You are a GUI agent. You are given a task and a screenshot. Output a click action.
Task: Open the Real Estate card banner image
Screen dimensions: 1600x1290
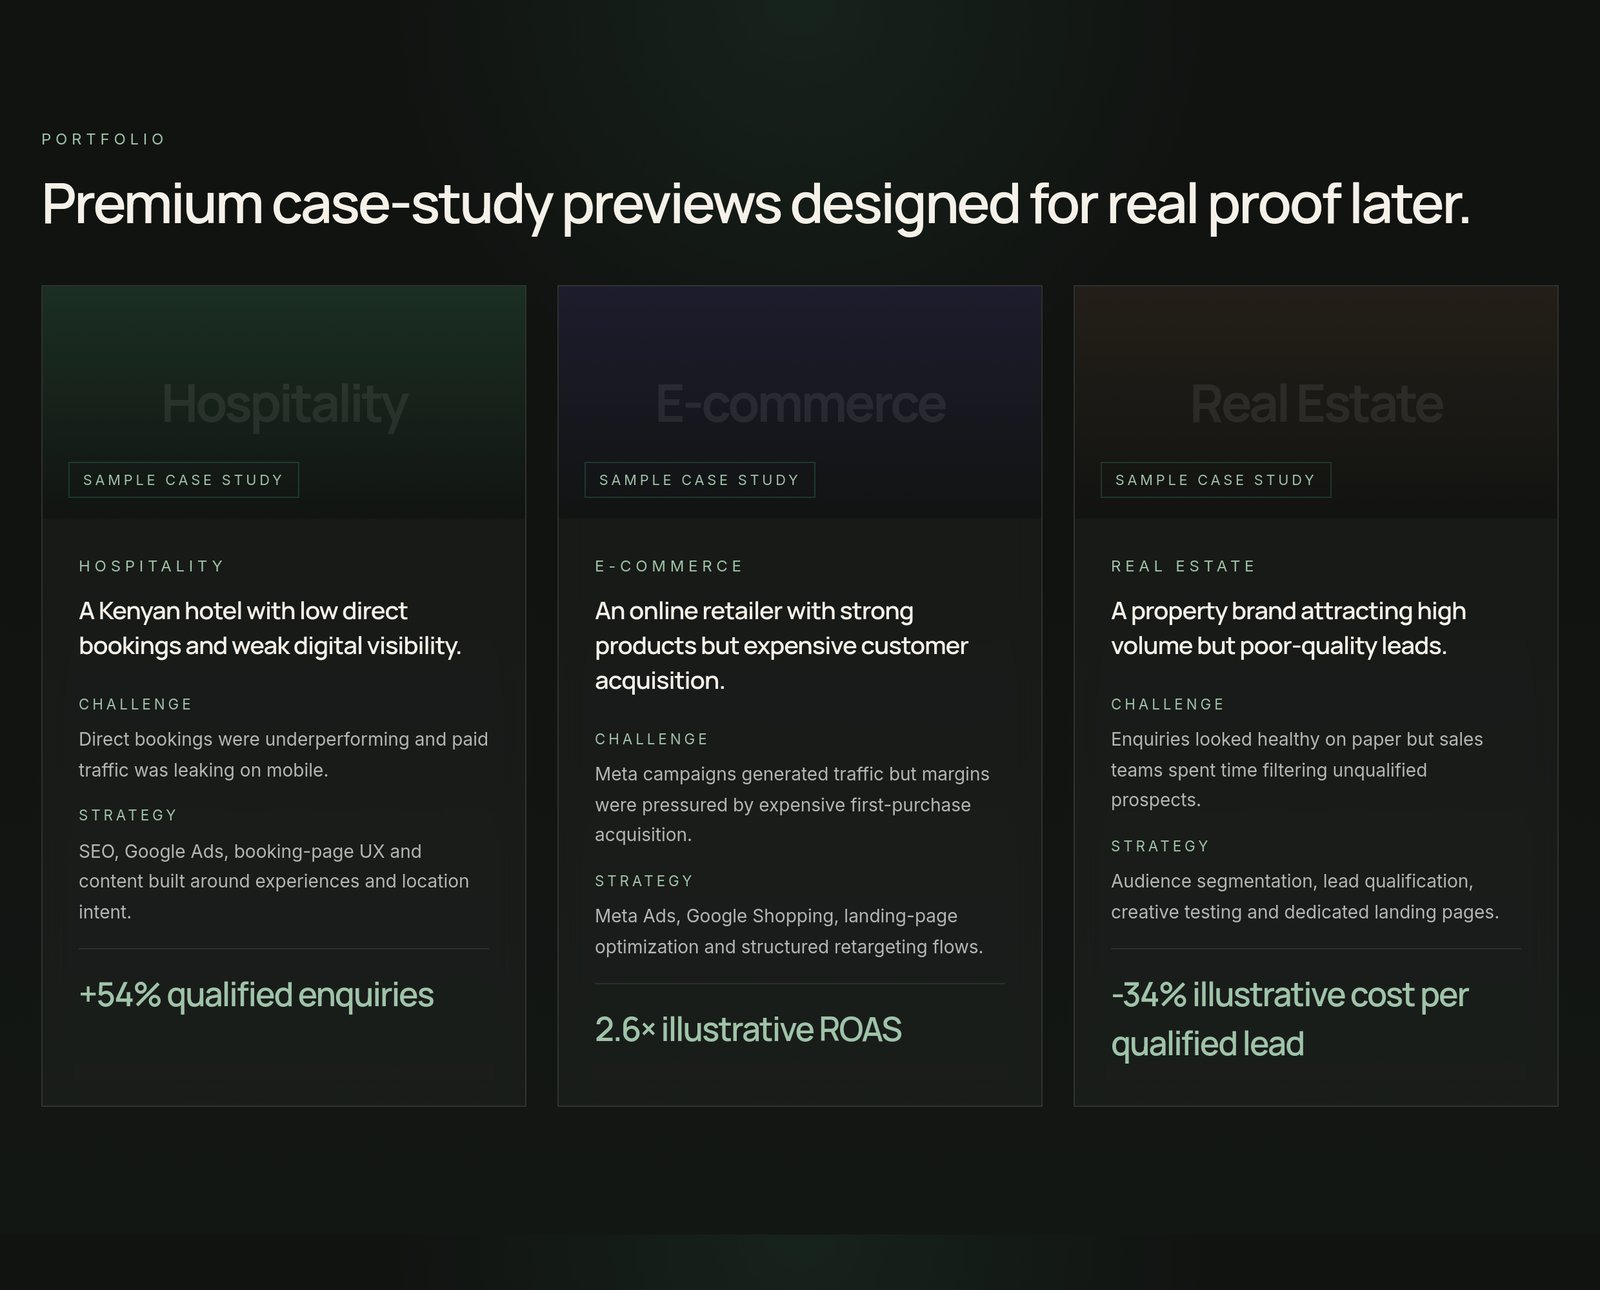click(1316, 402)
